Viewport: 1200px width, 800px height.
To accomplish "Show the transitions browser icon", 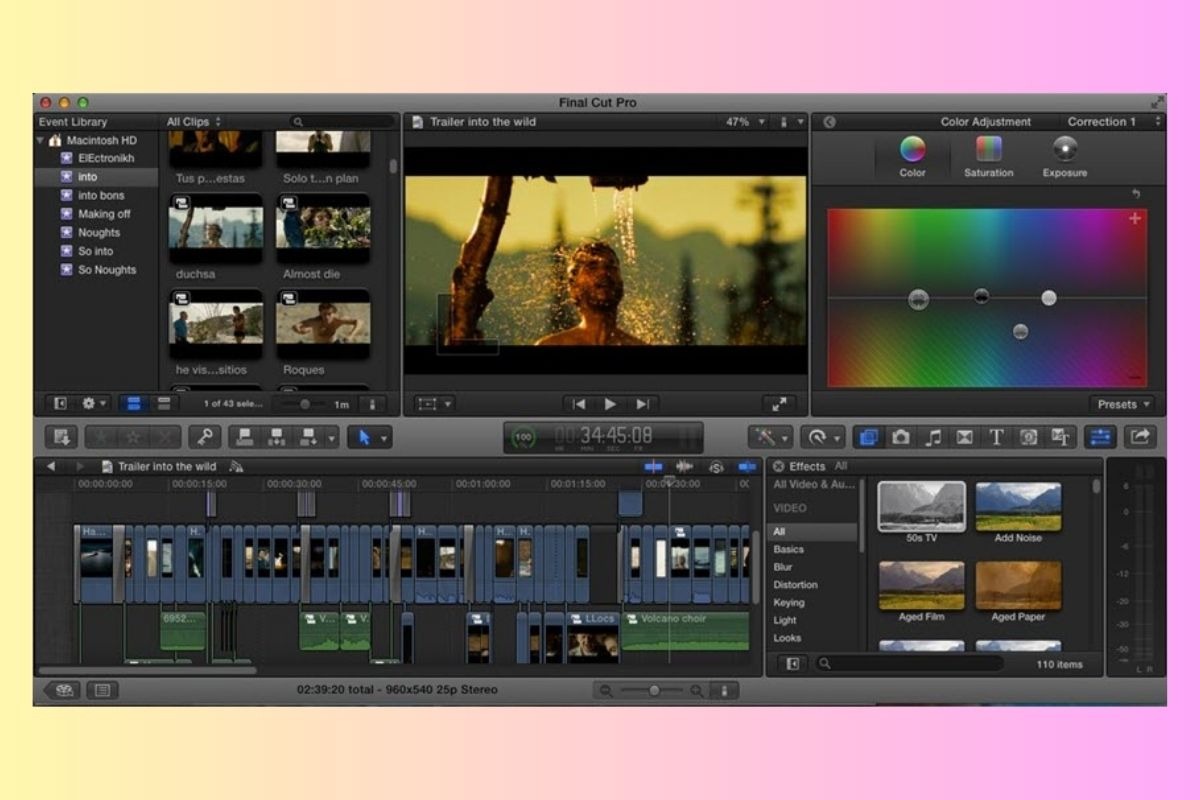I will [x=965, y=437].
